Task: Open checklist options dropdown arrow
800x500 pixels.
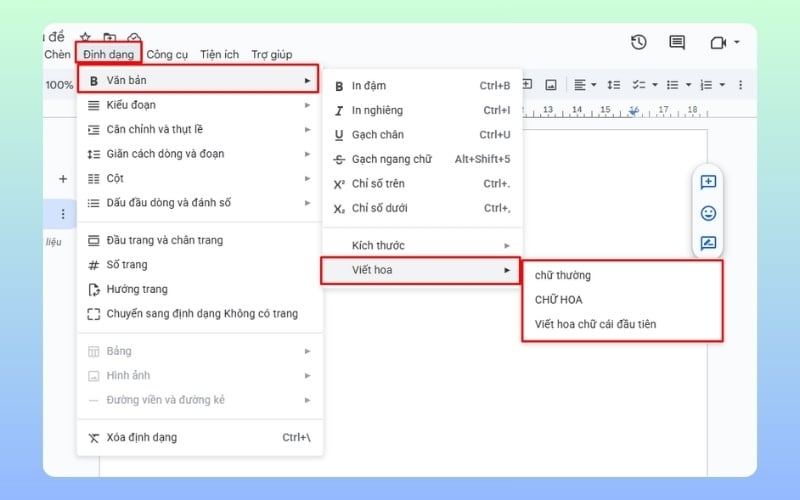Action: tap(655, 85)
